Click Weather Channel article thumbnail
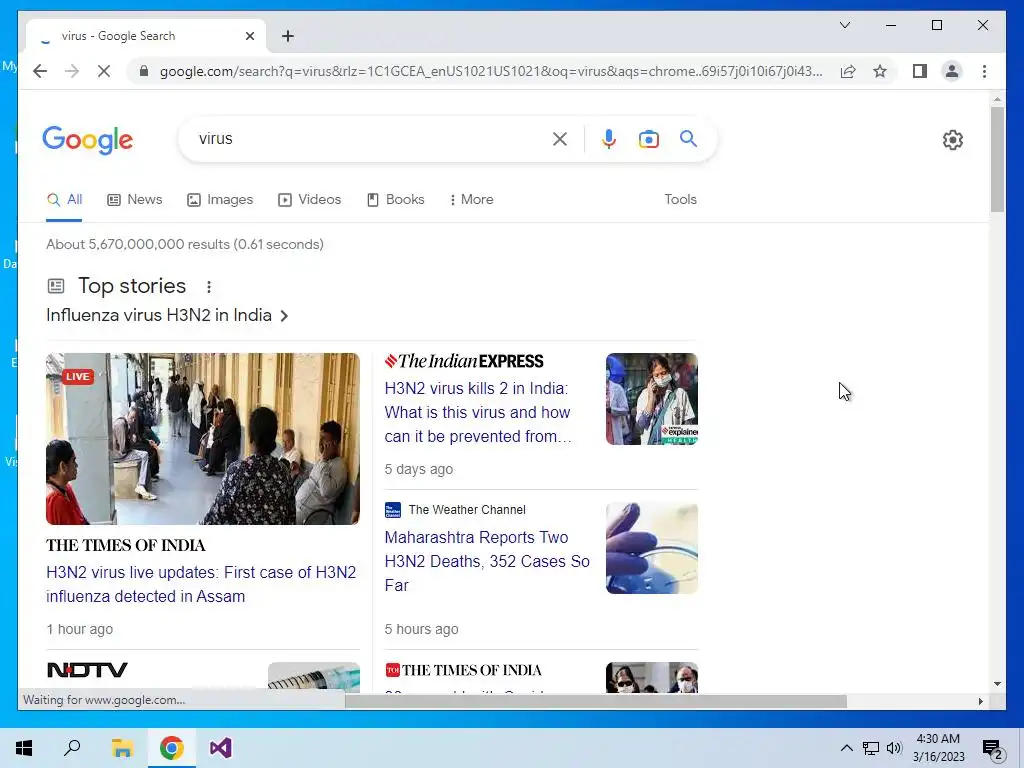This screenshot has height=768, width=1024. coord(652,548)
